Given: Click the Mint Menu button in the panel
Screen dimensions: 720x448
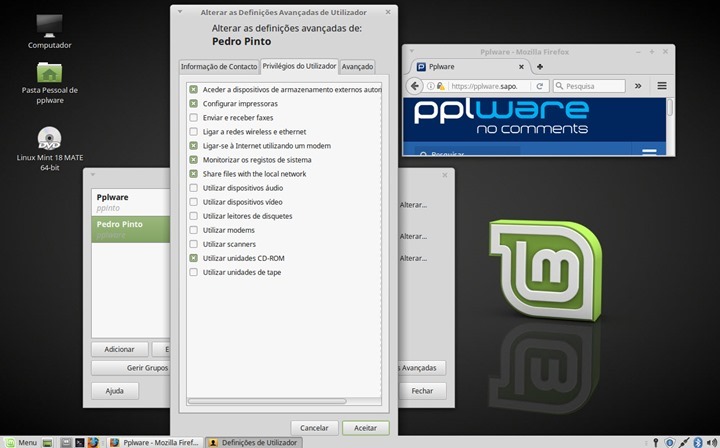Looking at the screenshot, I should pyautogui.click(x=21, y=442).
